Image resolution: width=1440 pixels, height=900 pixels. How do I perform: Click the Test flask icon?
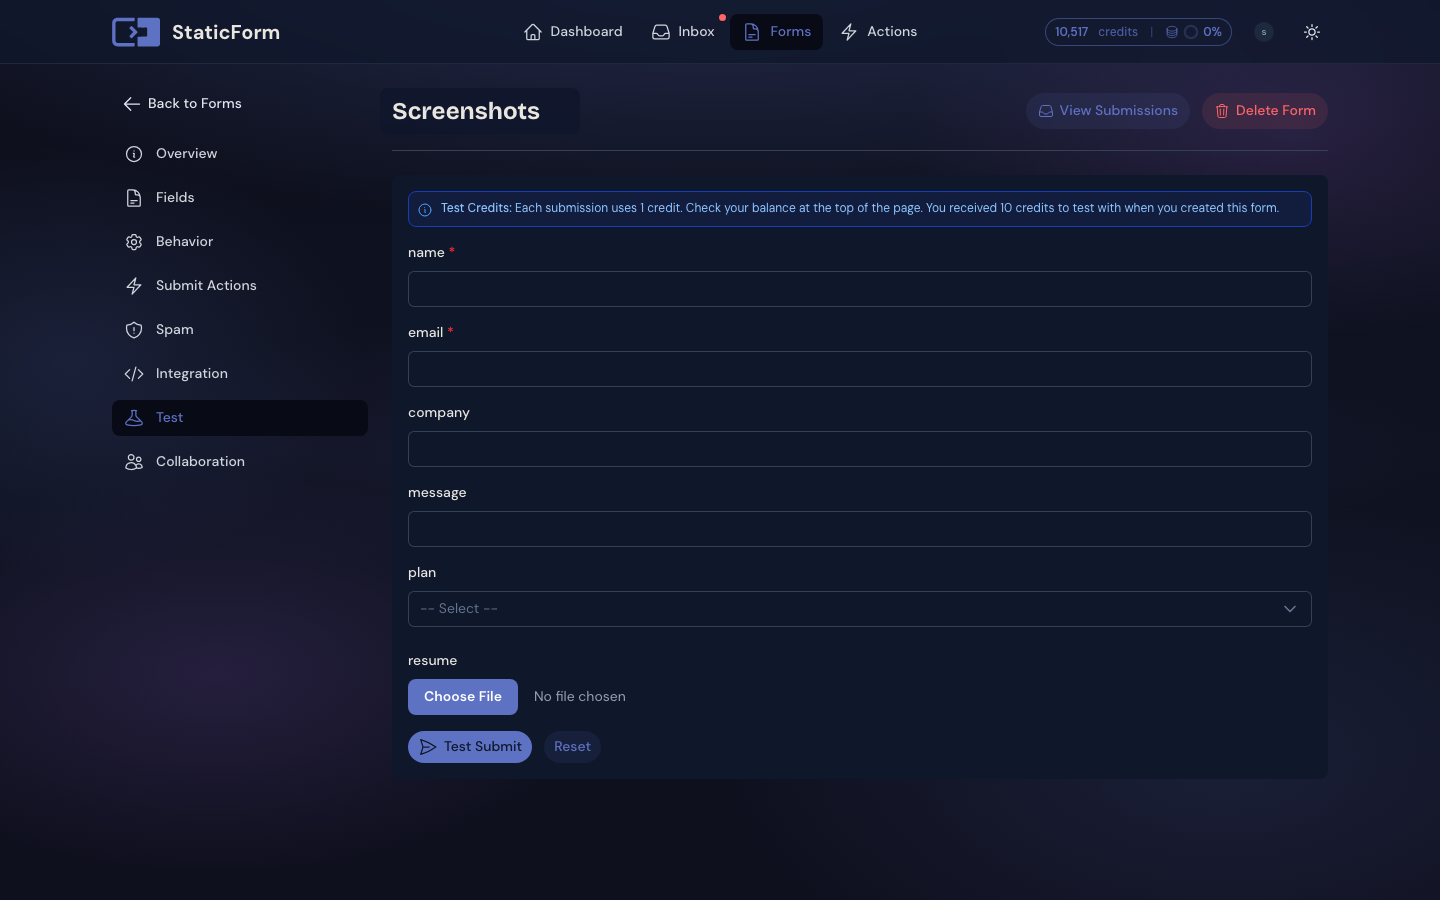[134, 418]
